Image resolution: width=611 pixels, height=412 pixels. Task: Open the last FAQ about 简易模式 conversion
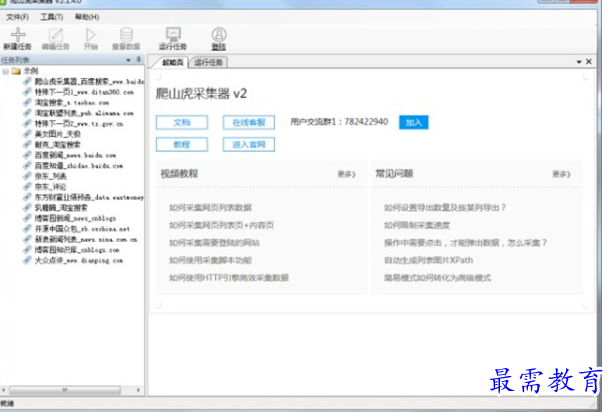click(438, 278)
